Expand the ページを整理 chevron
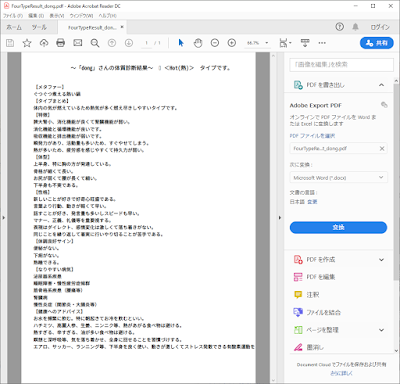400x384 pixels. [x=381, y=330]
